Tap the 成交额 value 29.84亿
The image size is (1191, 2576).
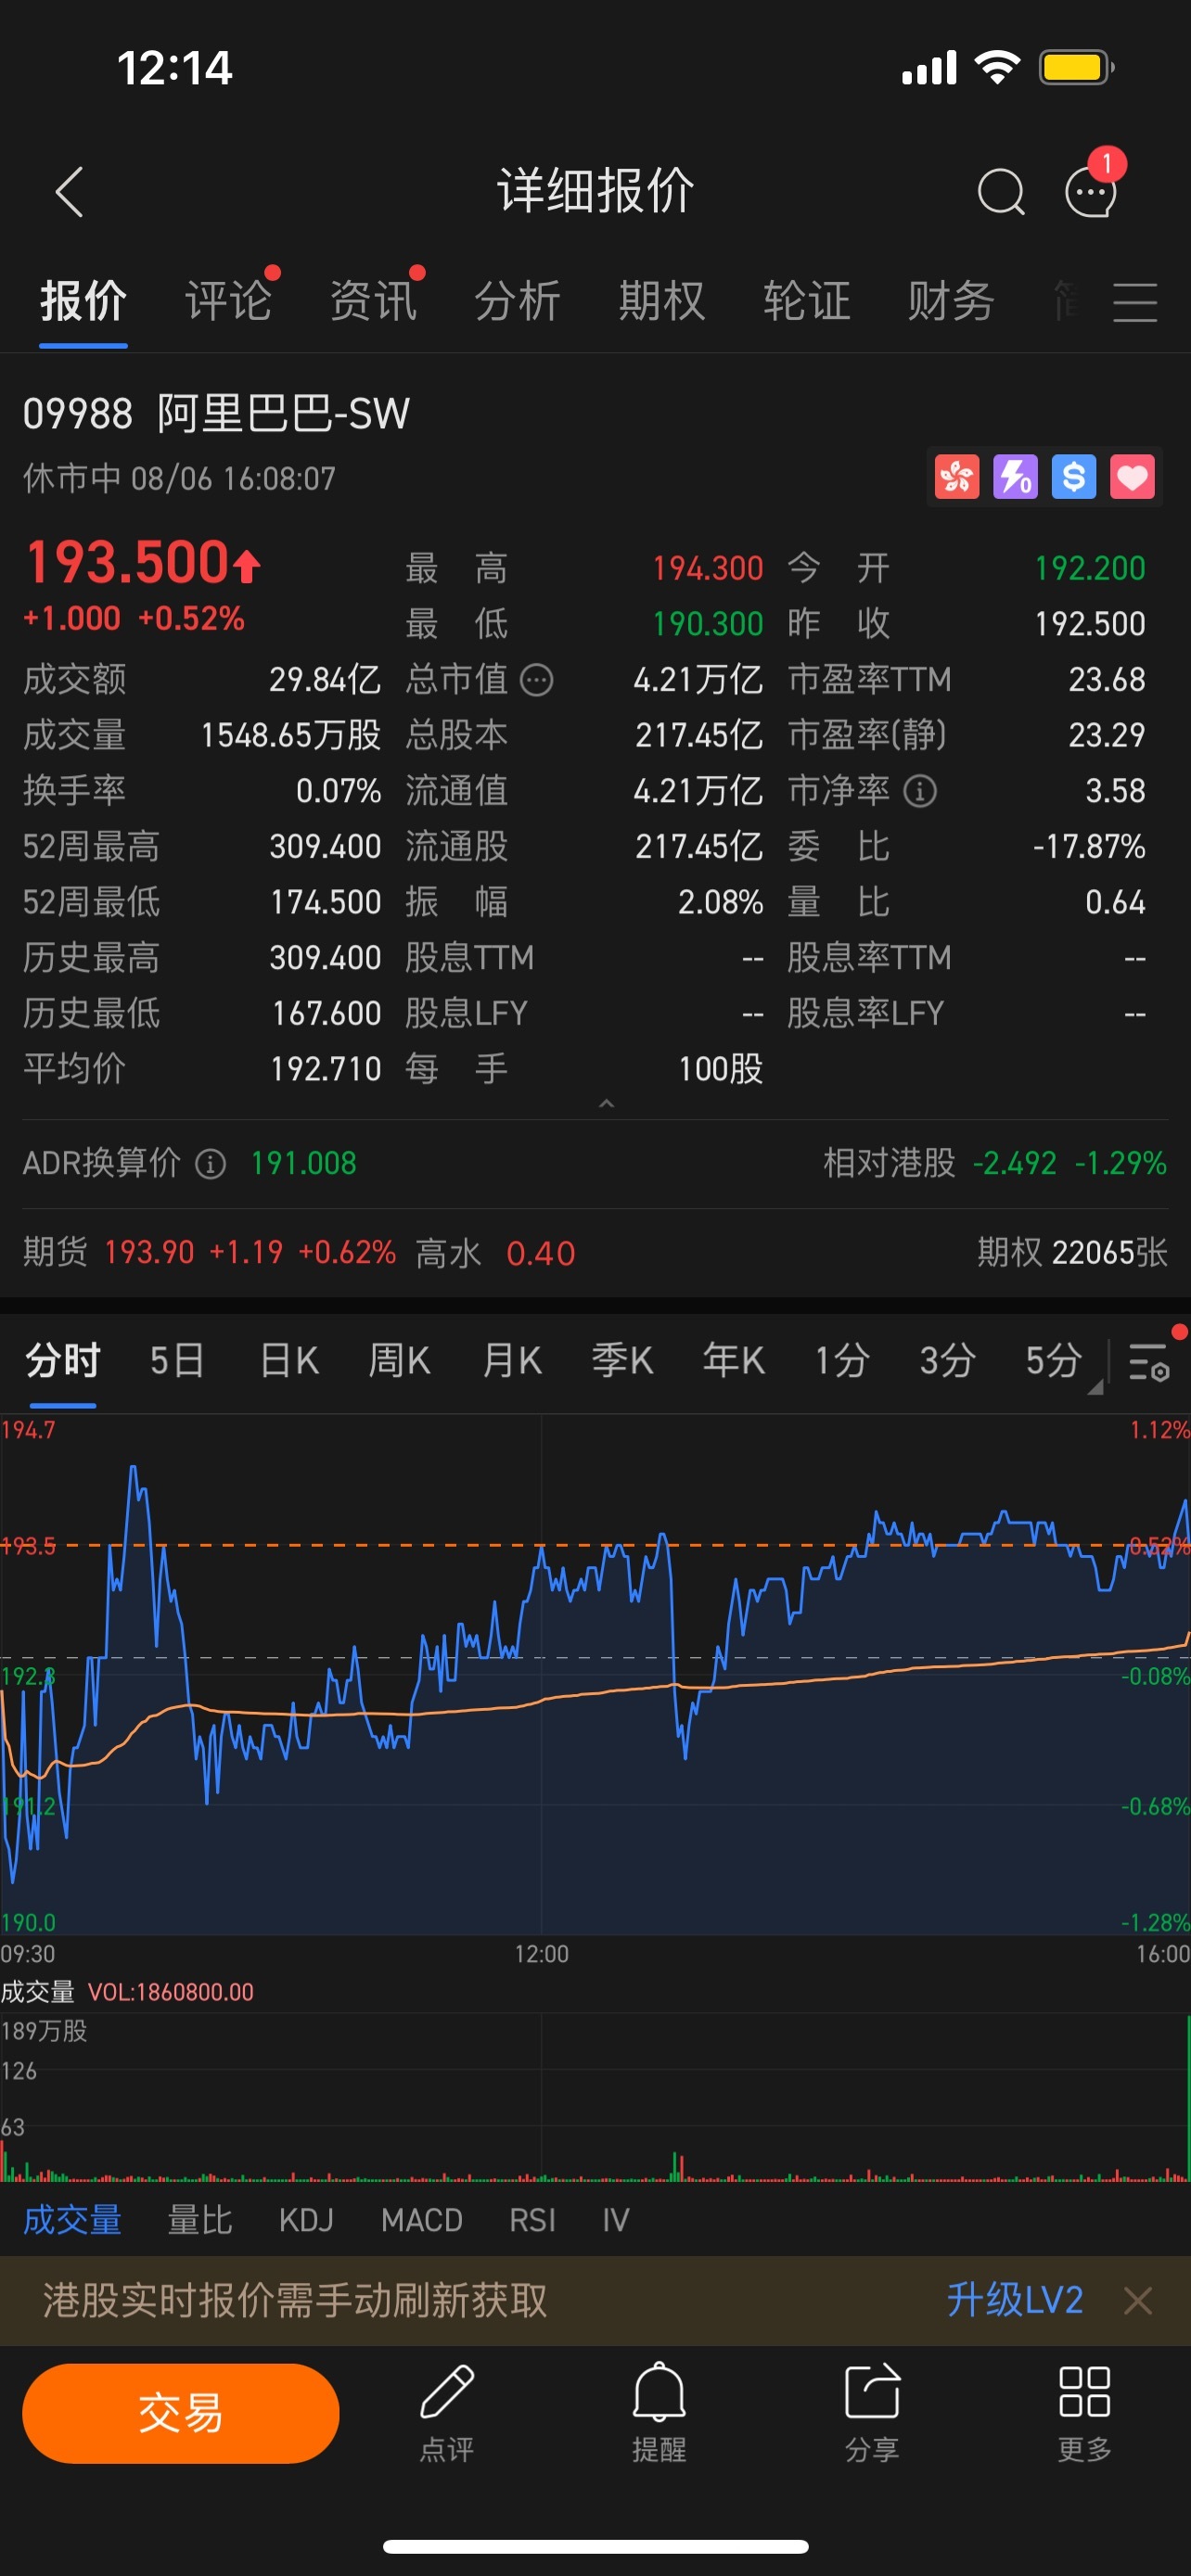coord(325,680)
